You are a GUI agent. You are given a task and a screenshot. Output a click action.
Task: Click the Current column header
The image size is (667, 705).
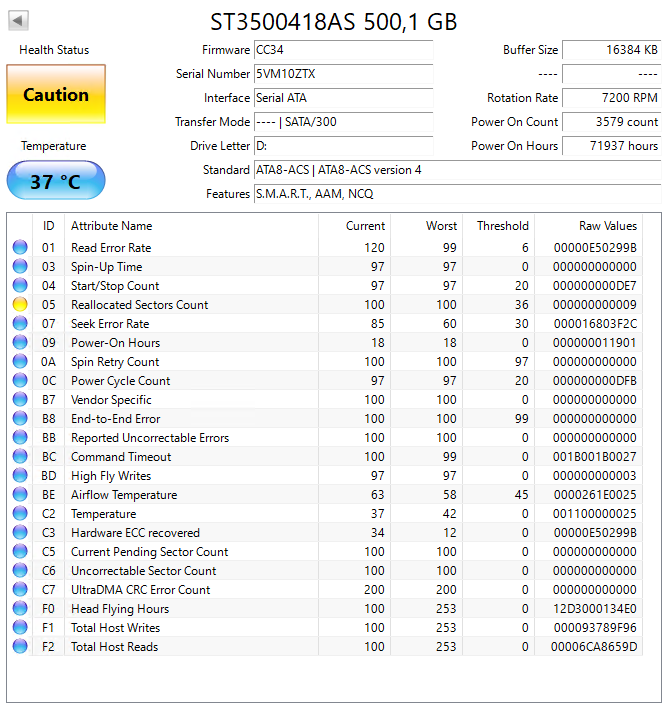pyautogui.click(x=354, y=226)
